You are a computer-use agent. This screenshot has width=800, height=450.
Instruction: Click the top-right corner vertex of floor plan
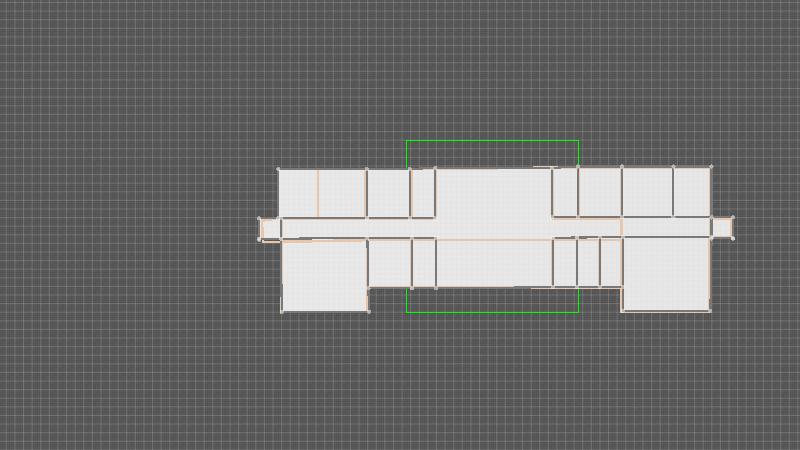click(711, 167)
